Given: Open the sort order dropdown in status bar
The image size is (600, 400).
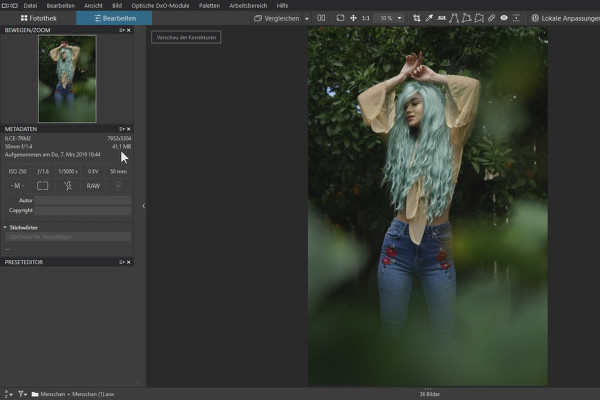Looking at the screenshot, I should (8, 394).
